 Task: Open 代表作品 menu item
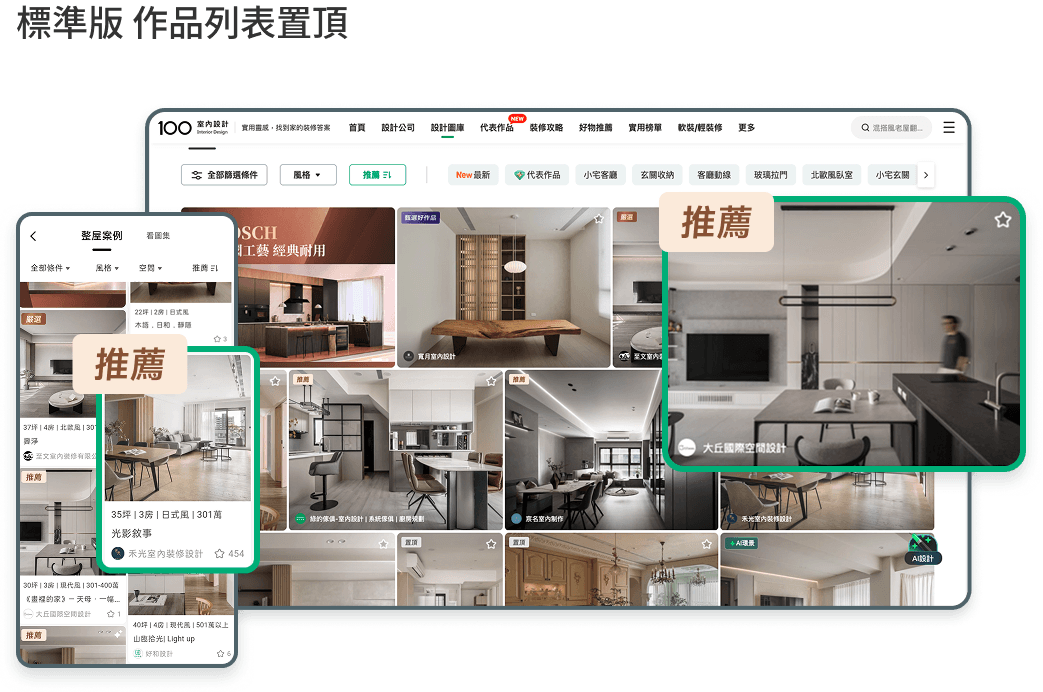[497, 128]
